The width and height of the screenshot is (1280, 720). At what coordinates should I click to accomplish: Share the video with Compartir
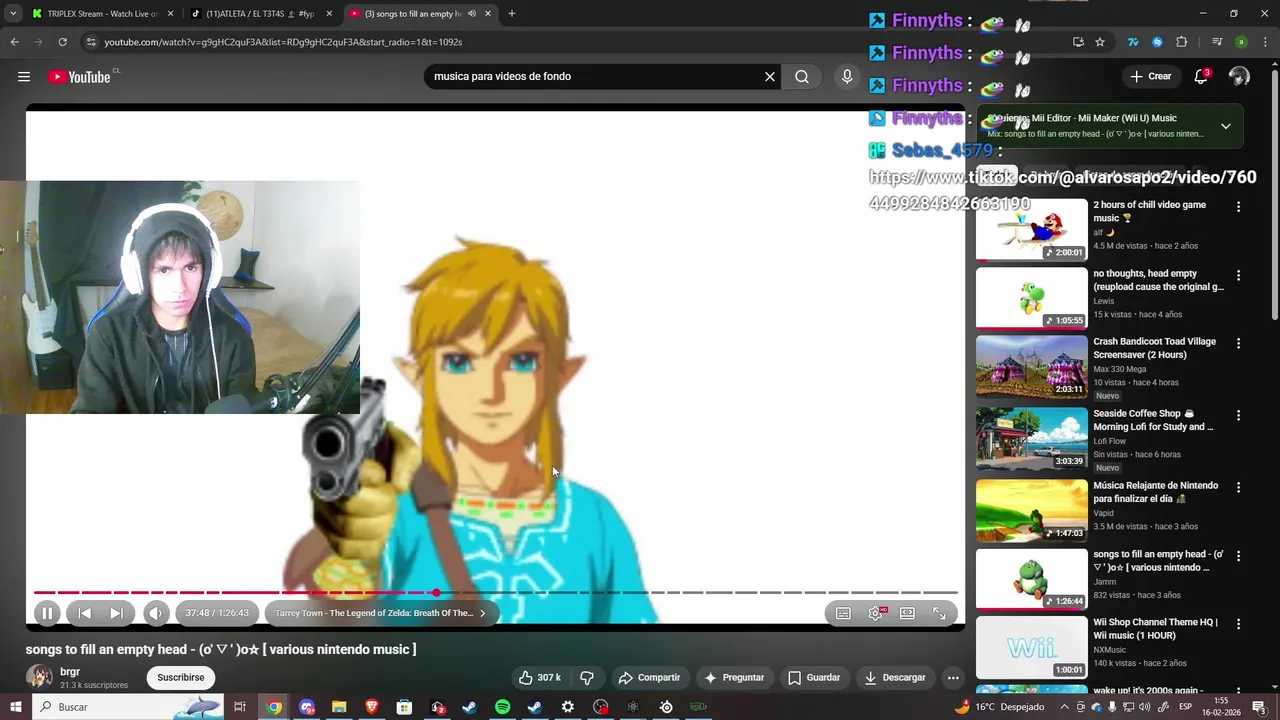click(x=649, y=677)
